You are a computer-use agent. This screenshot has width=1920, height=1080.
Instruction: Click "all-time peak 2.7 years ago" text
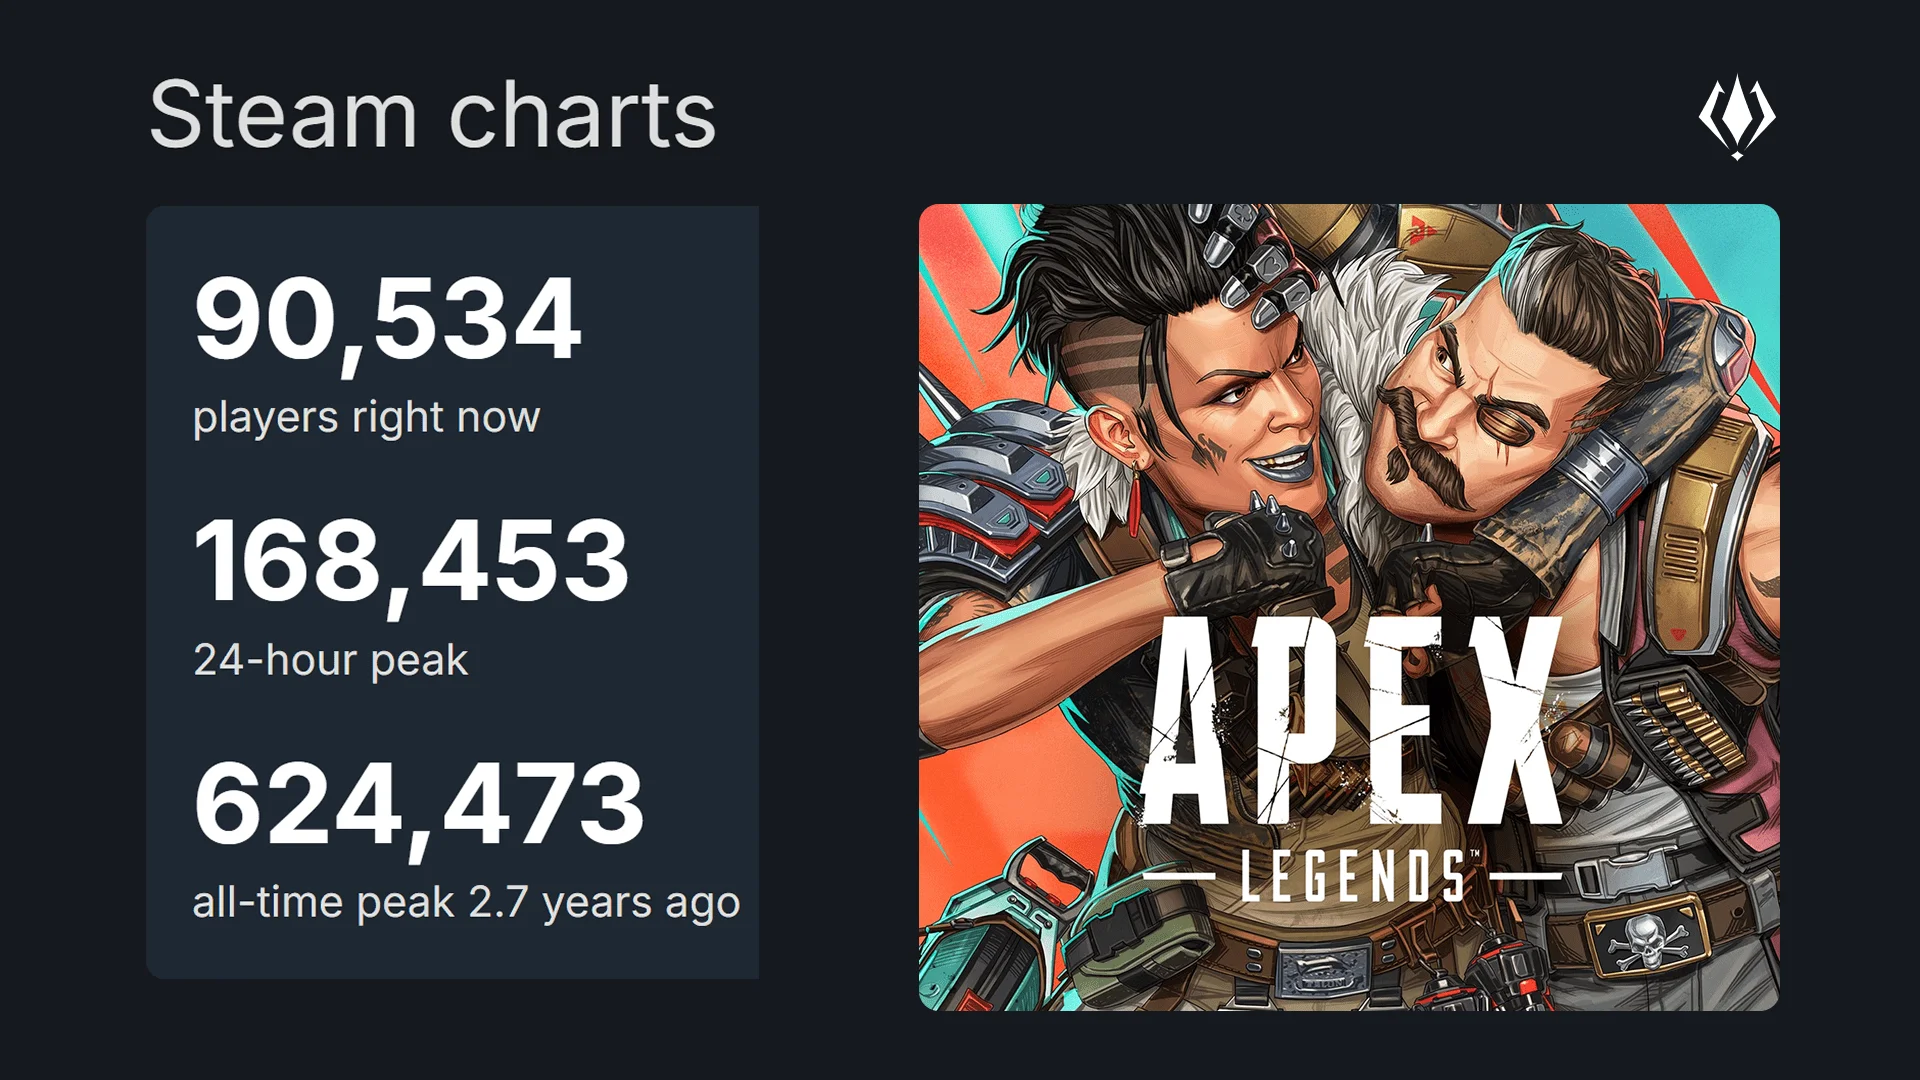(466, 903)
